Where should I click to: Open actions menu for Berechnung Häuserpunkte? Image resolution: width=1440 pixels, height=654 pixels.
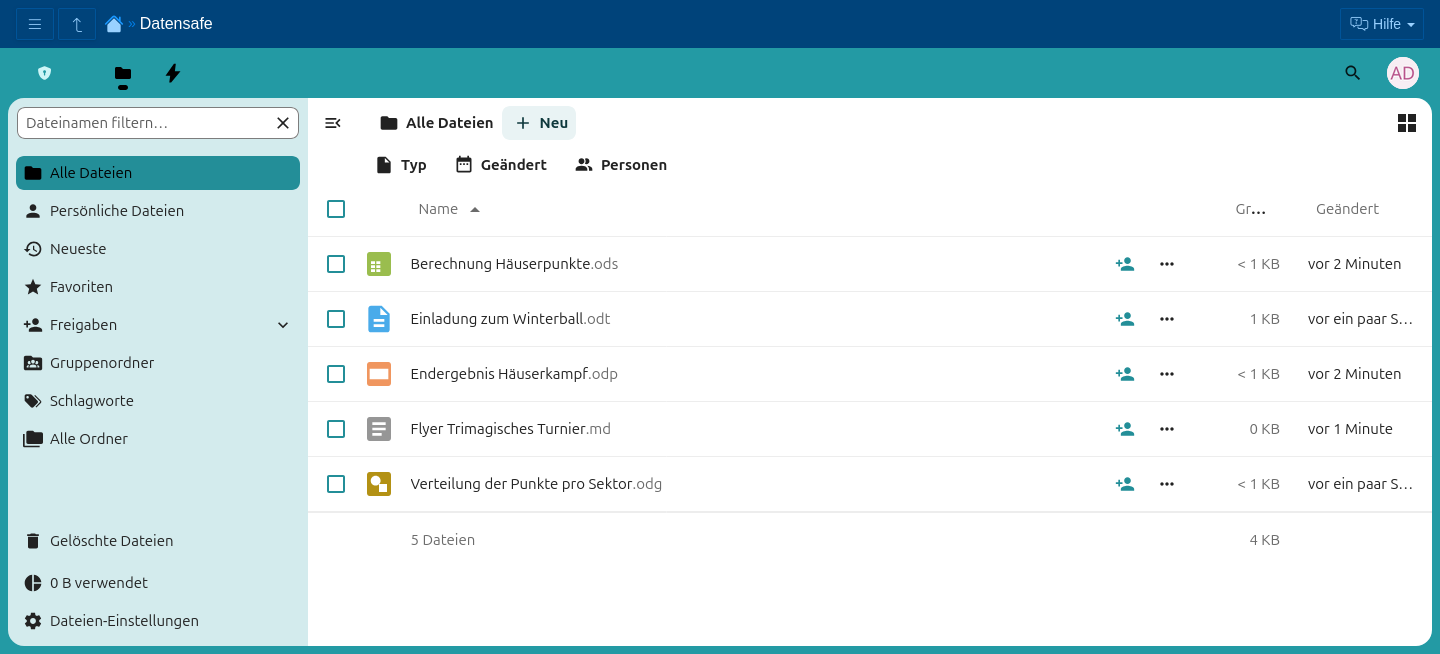pos(1166,264)
